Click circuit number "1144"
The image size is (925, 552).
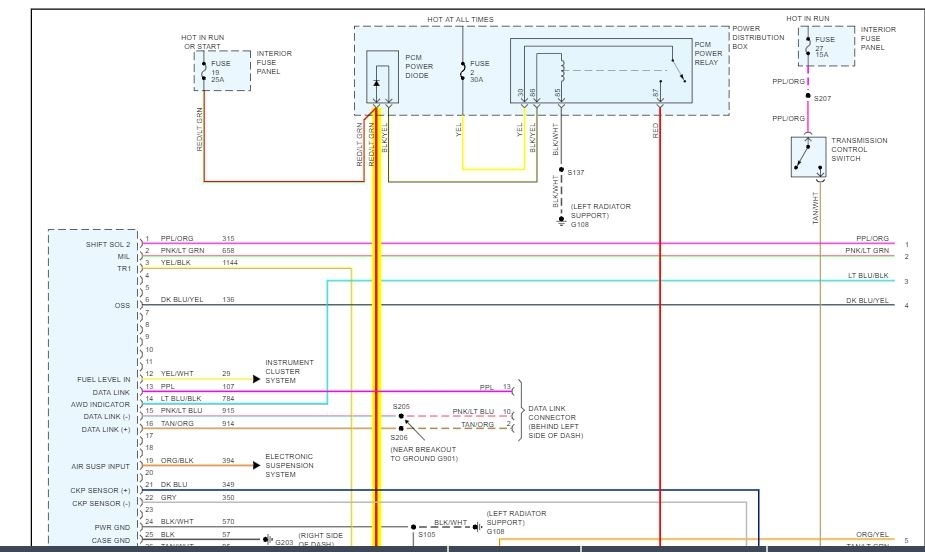click(x=230, y=262)
